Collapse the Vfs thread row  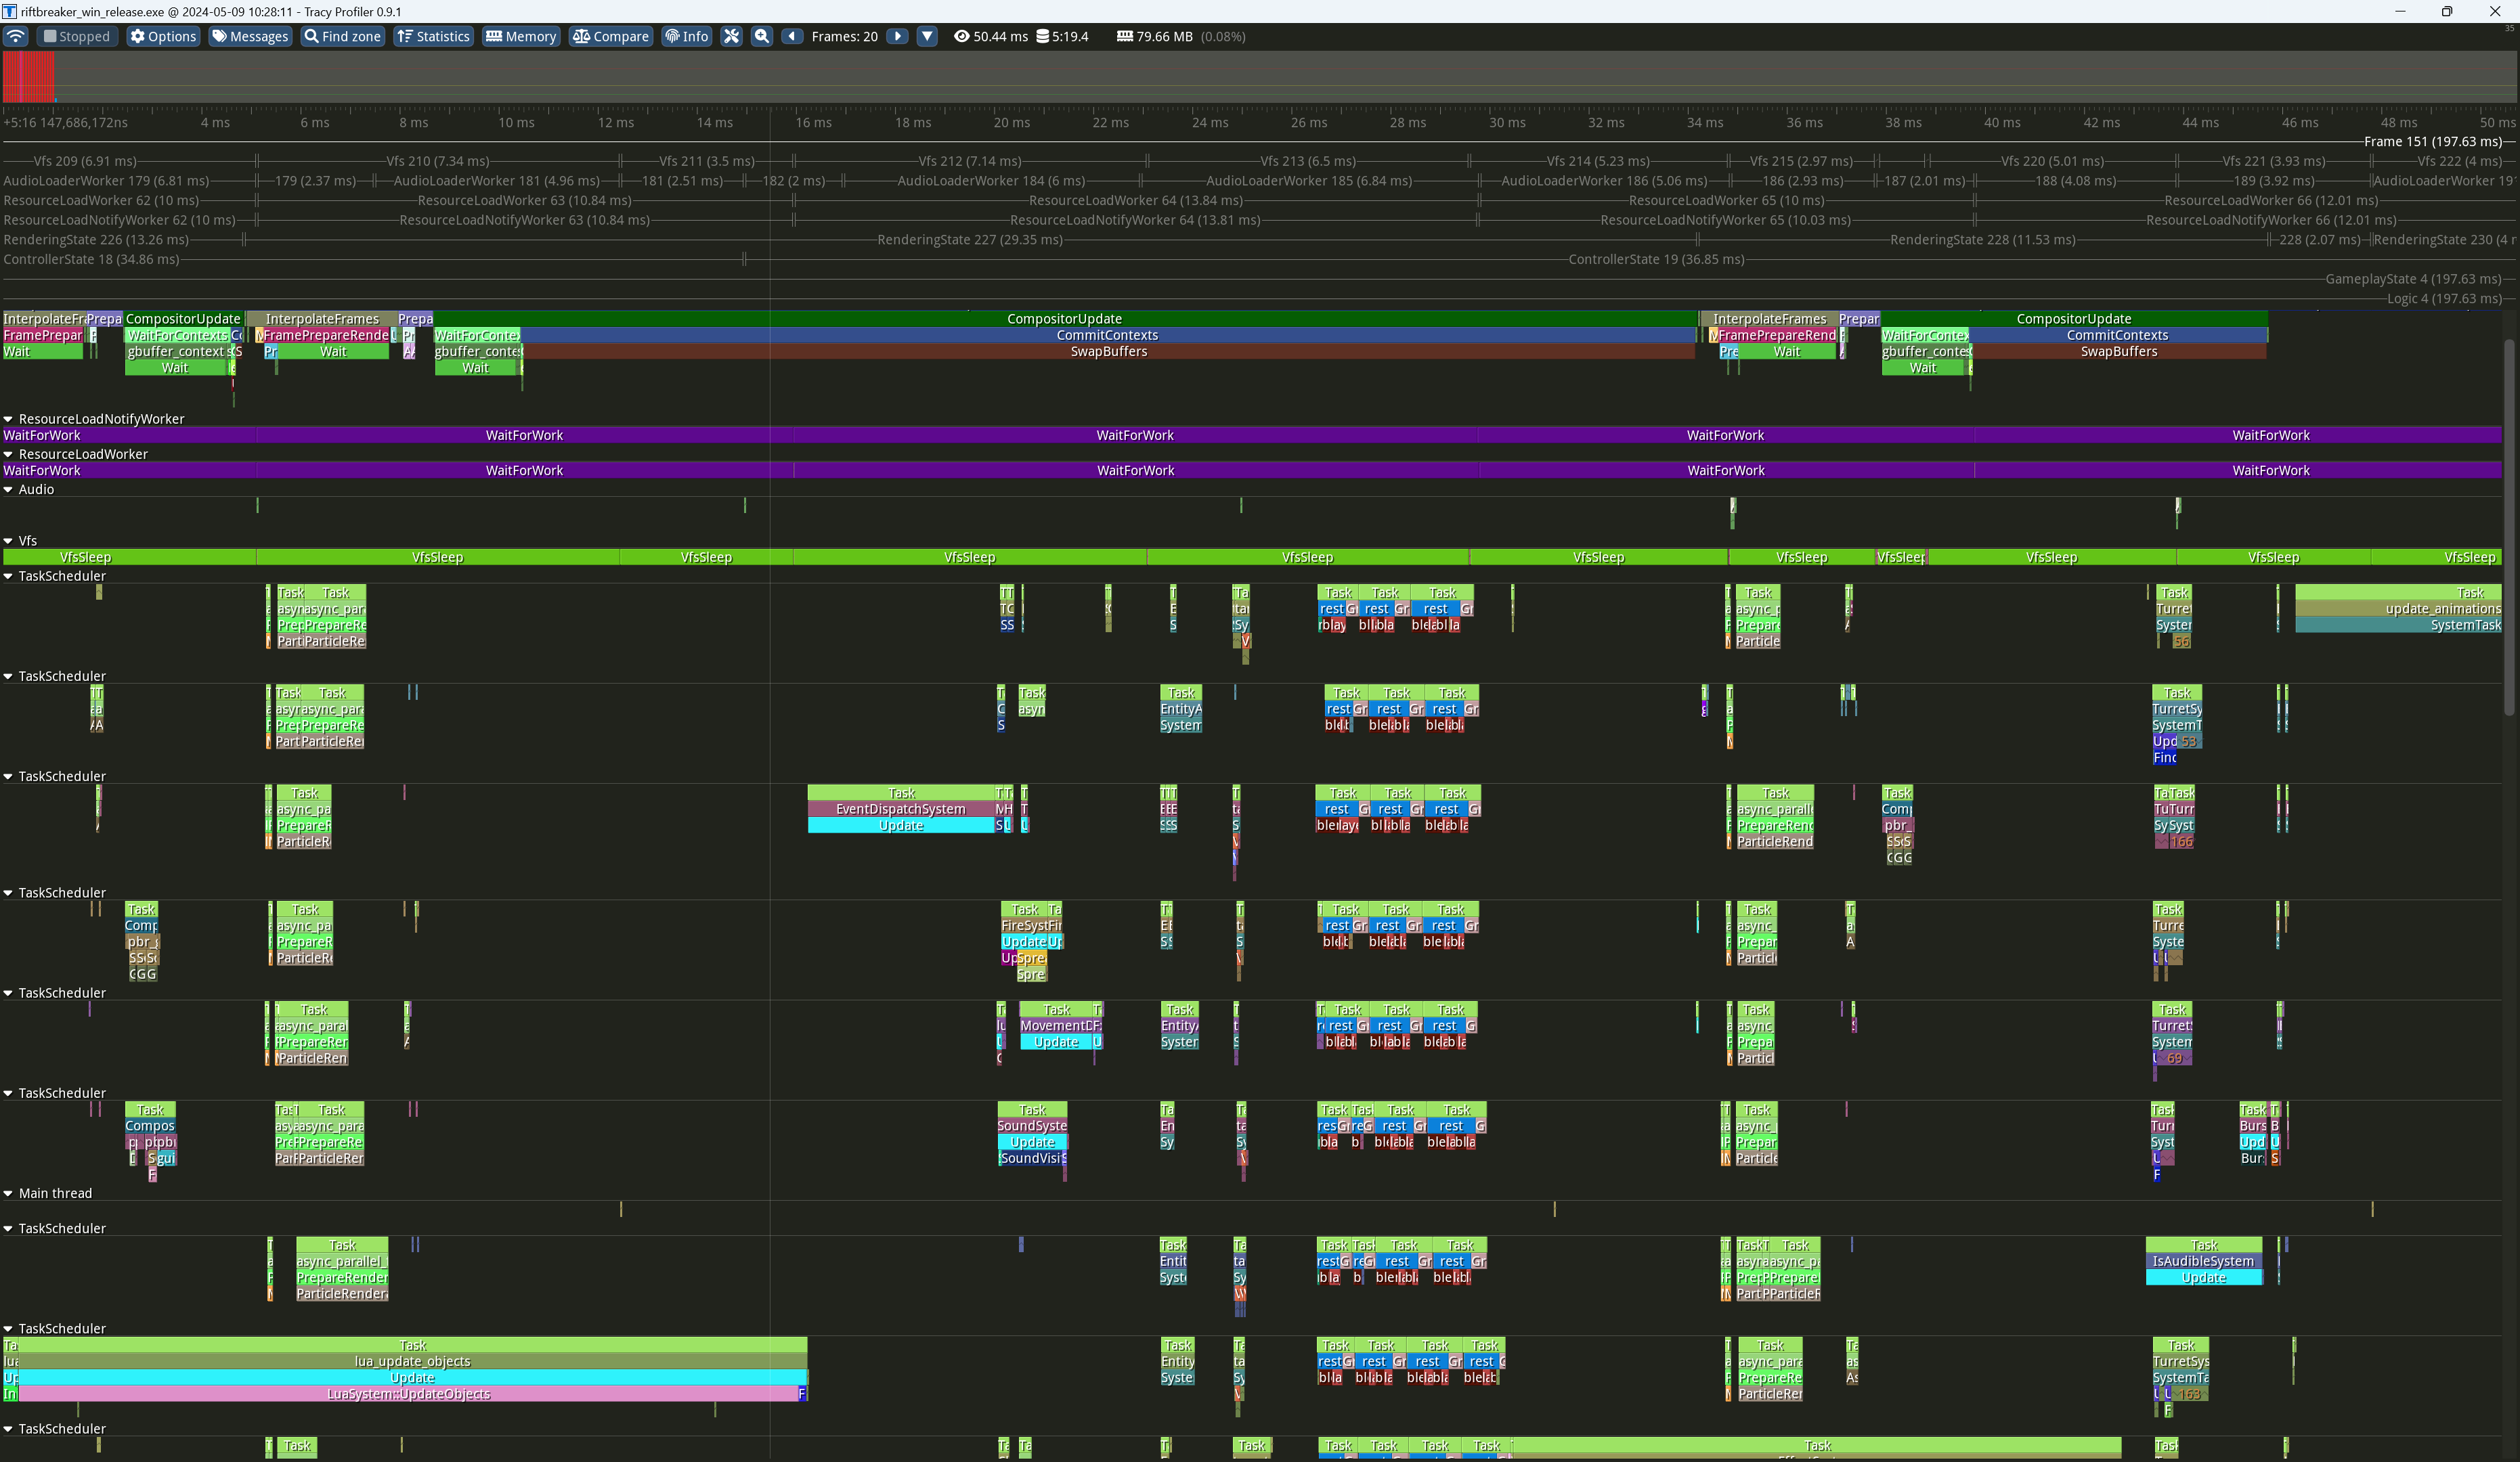tap(8, 541)
